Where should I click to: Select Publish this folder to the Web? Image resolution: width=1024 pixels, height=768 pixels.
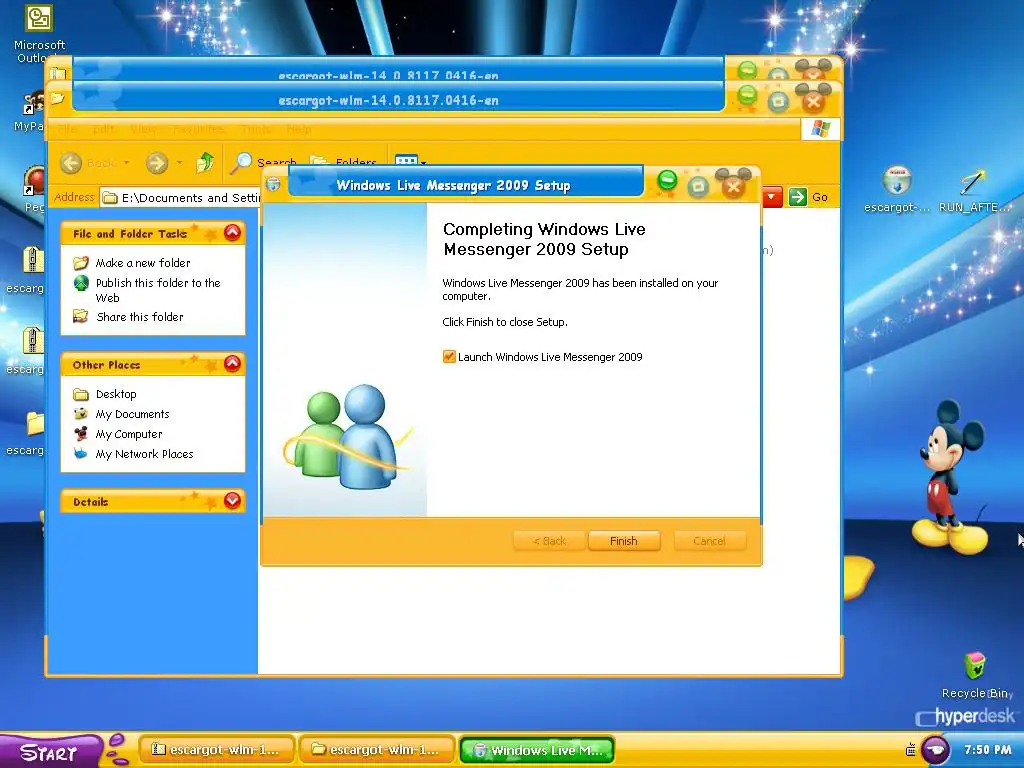(158, 290)
